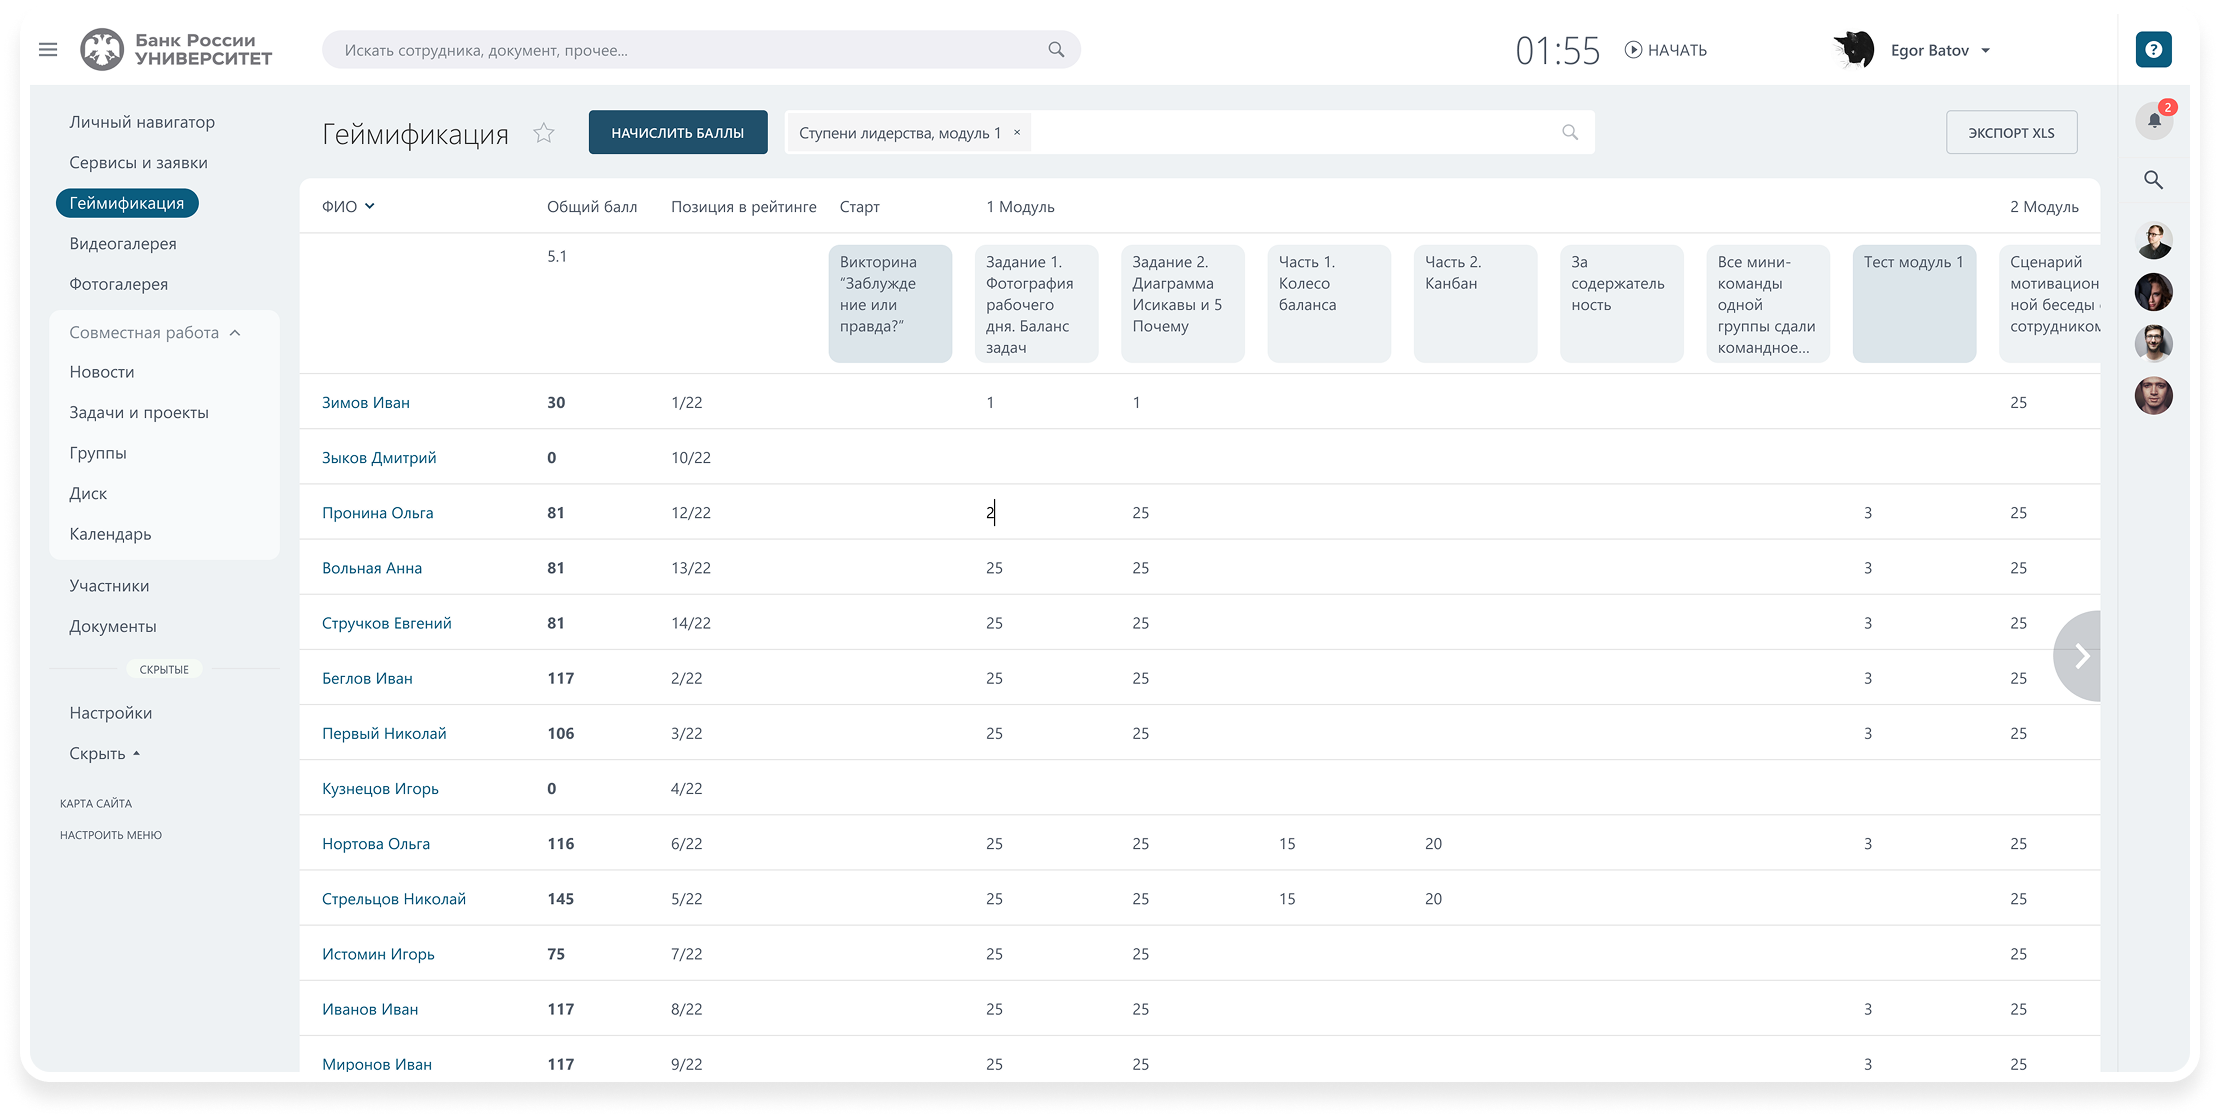The image size is (2220, 1118).
Task: Open Кузнецов Игорь profile link
Action: click(380, 789)
